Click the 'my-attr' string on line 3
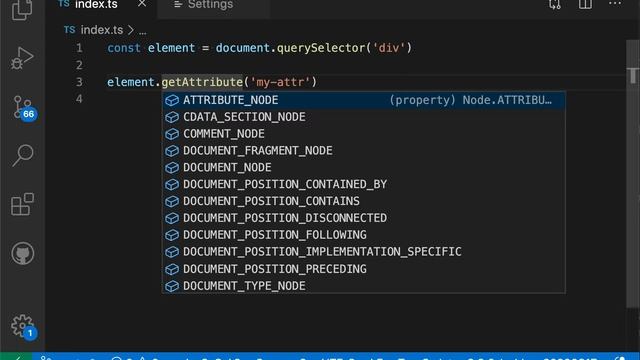 click(x=280, y=82)
